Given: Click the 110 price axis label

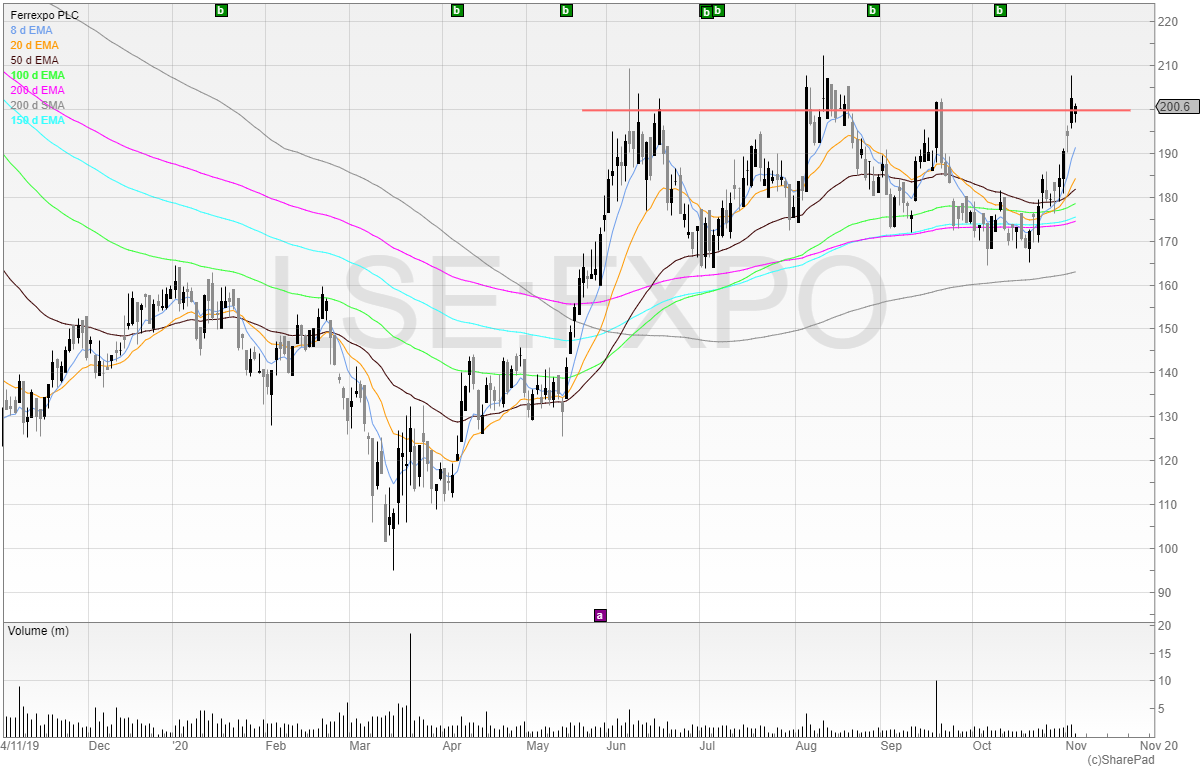Looking at the screenshot, I should tap(1167, 505).
